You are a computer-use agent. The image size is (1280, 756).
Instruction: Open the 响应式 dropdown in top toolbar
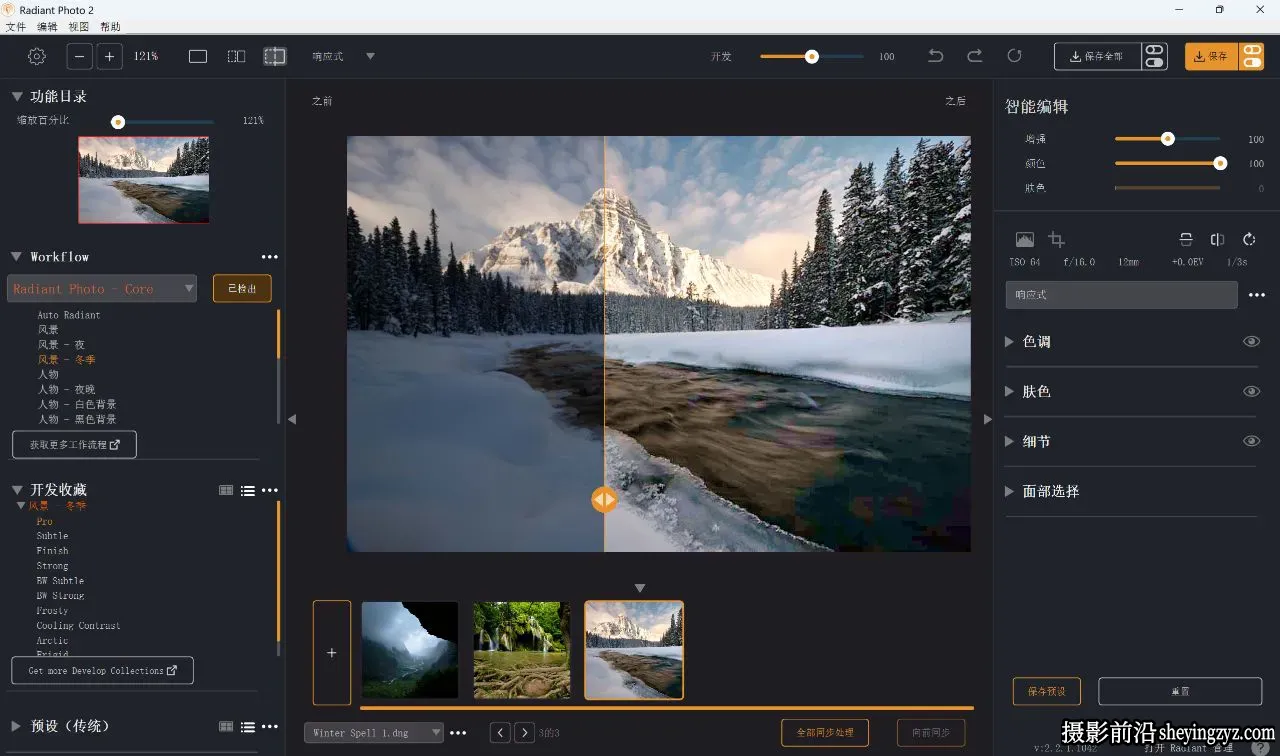[343, 56]
